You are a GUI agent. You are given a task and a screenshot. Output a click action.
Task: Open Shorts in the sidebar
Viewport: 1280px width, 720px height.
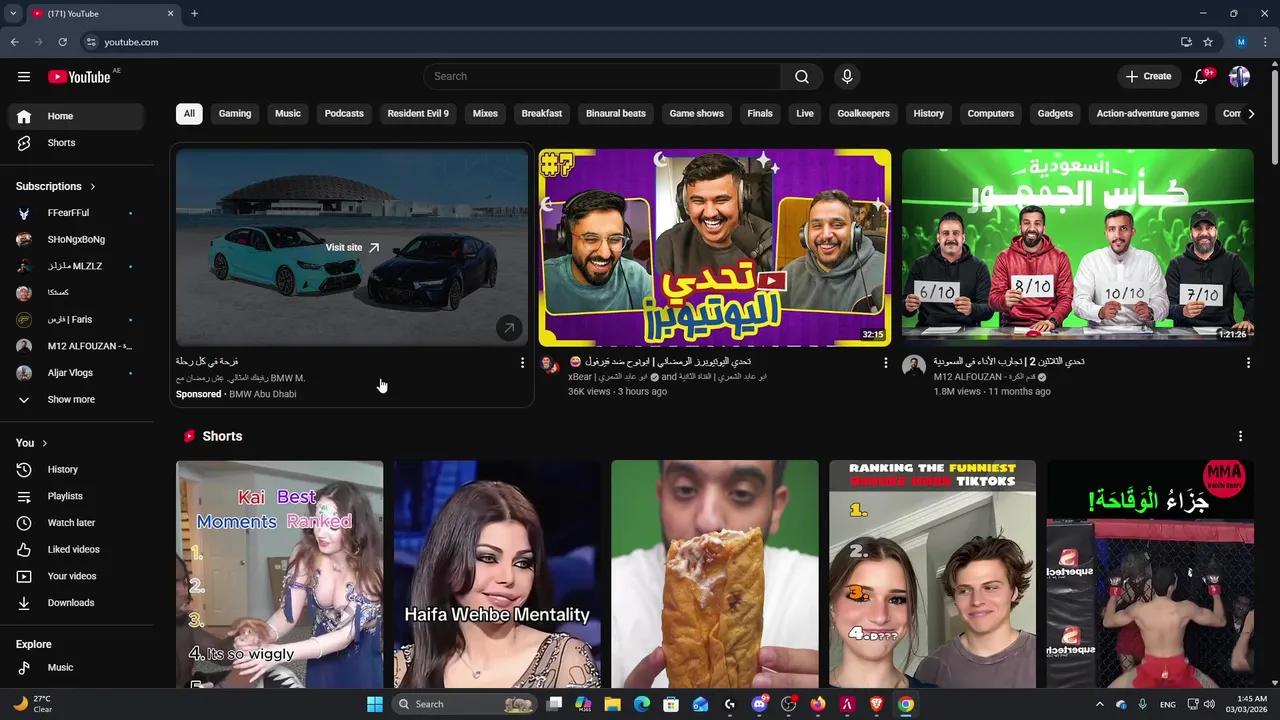tap(76, 143)
